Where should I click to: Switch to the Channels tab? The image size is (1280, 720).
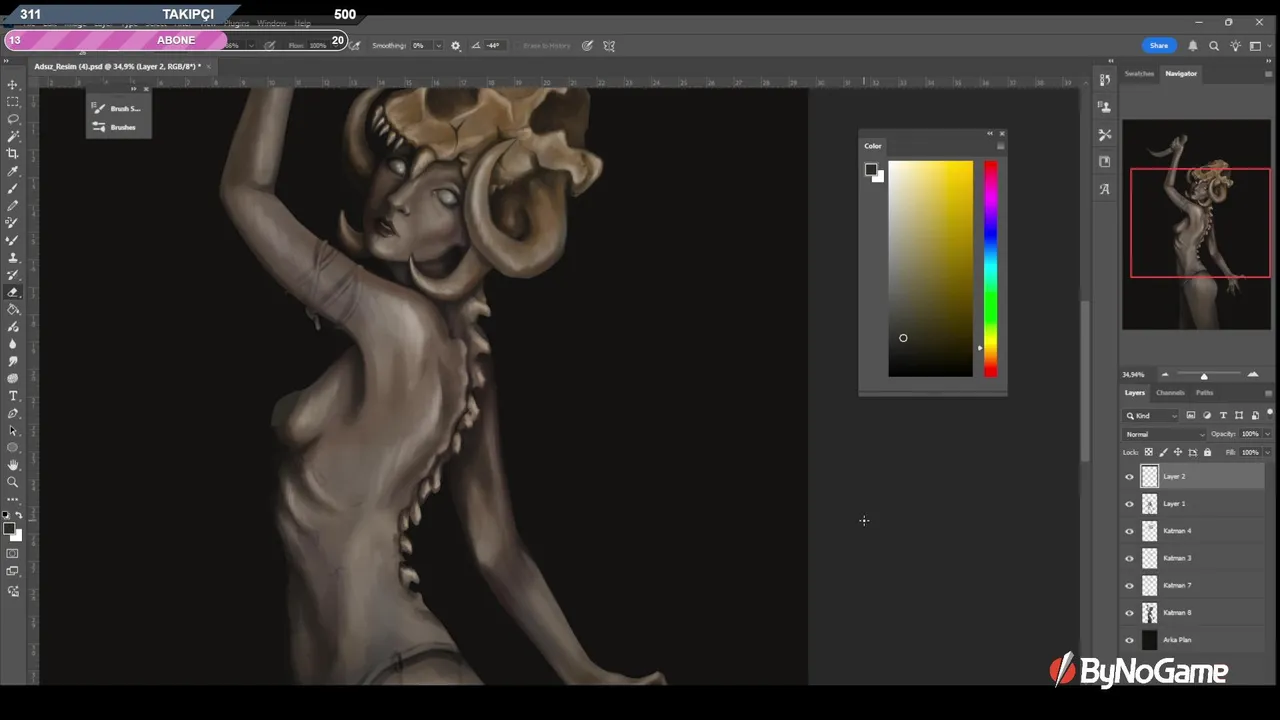click(x=1170, y=393)
